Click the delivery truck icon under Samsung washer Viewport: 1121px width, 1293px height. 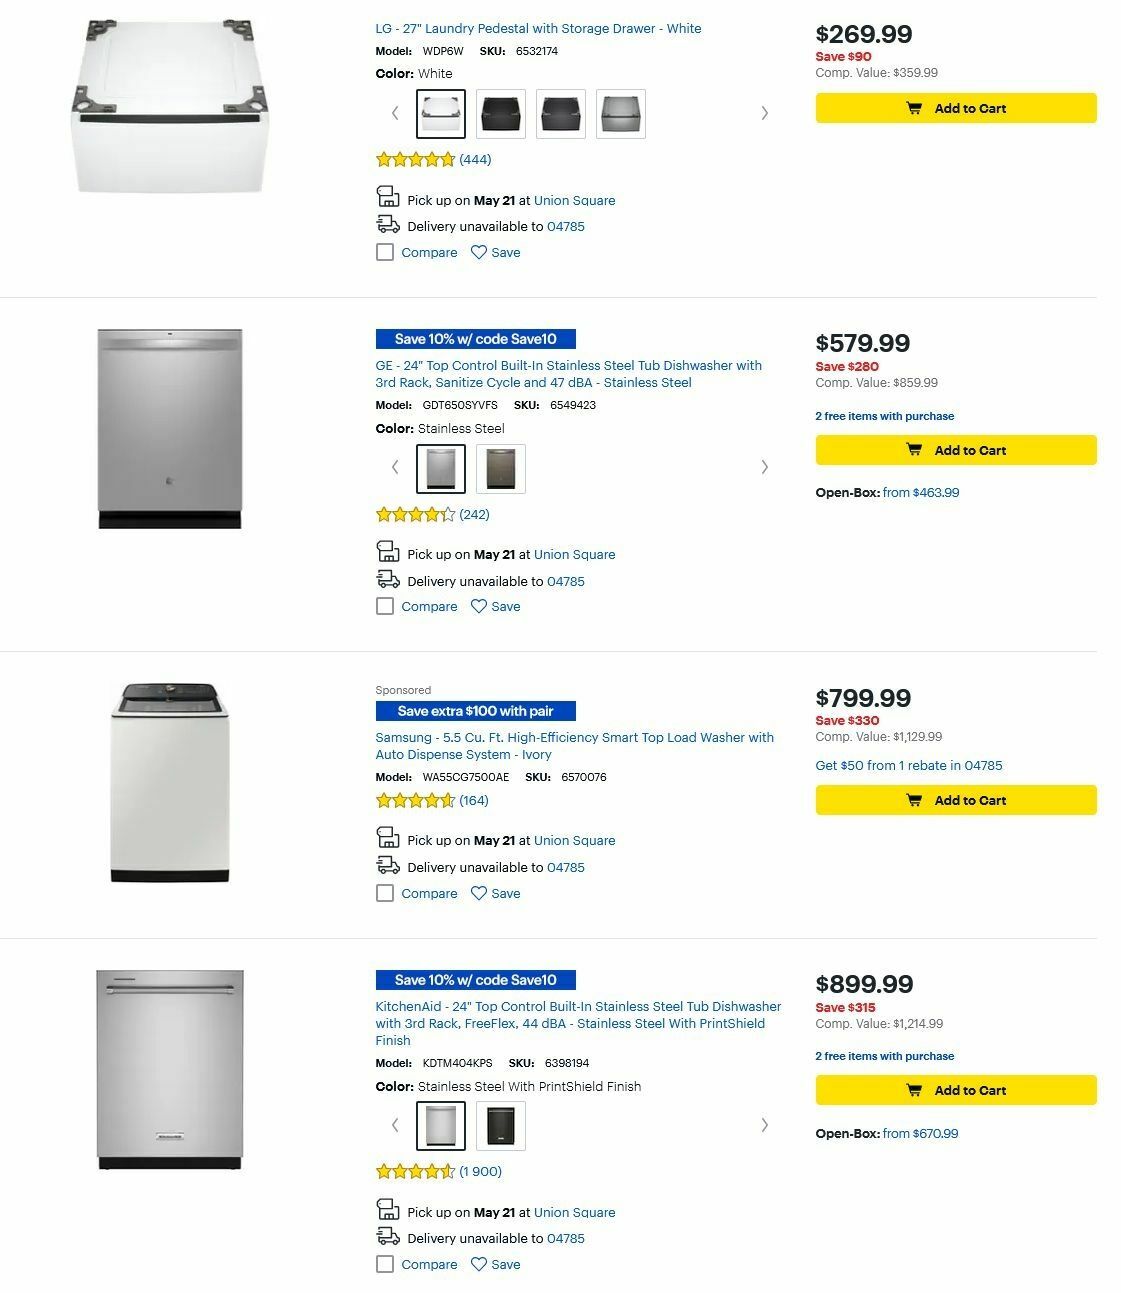pyautogui.click(x=387, y=864)
